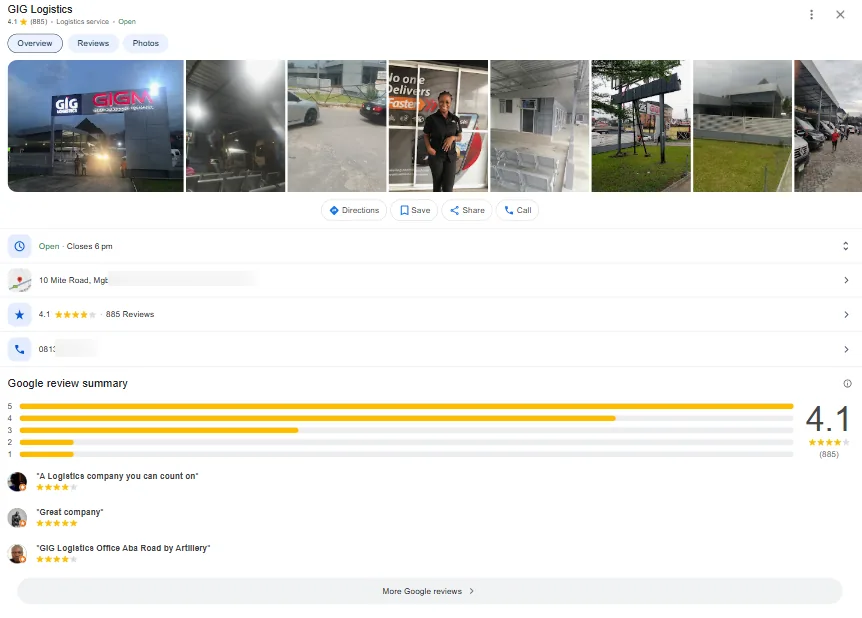Click the map pin icon next to address
This screenshot has width=862, height=618.
coord(19,280)
